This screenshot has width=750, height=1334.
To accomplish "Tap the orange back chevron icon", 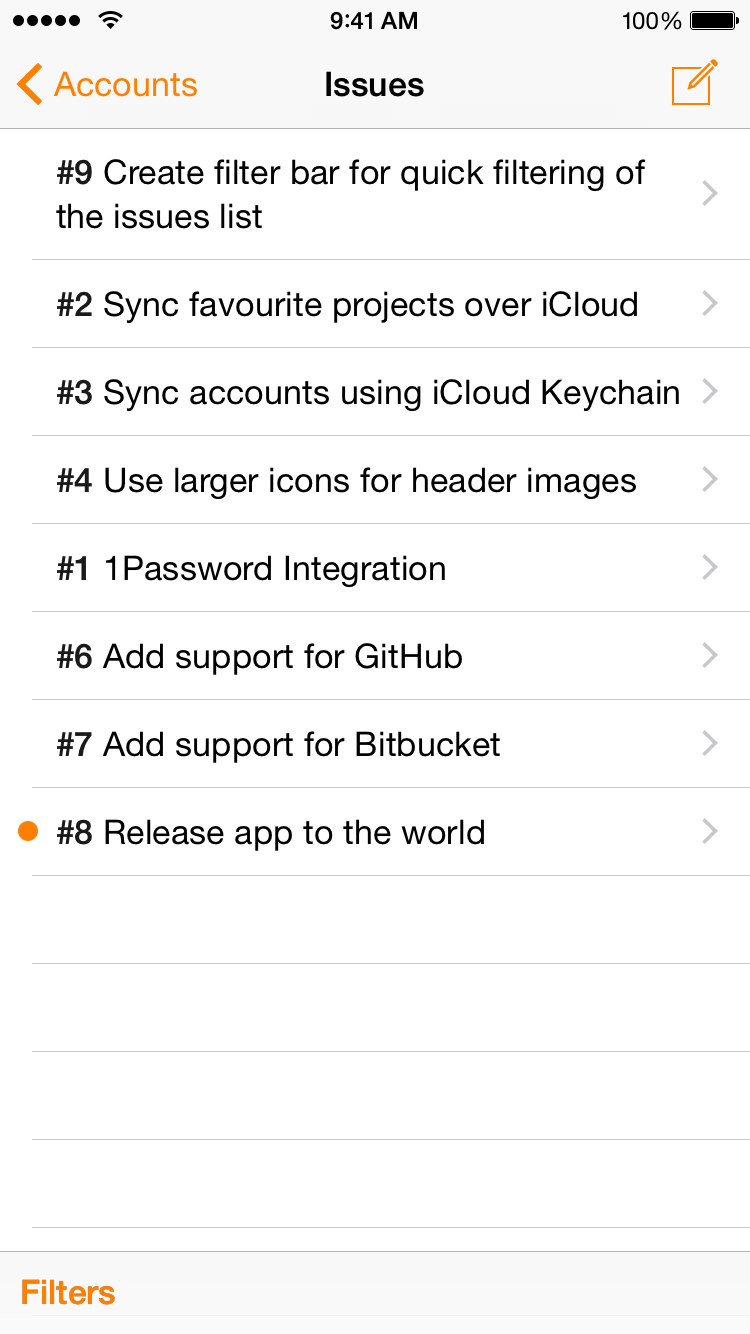I will tap(30, 85).
